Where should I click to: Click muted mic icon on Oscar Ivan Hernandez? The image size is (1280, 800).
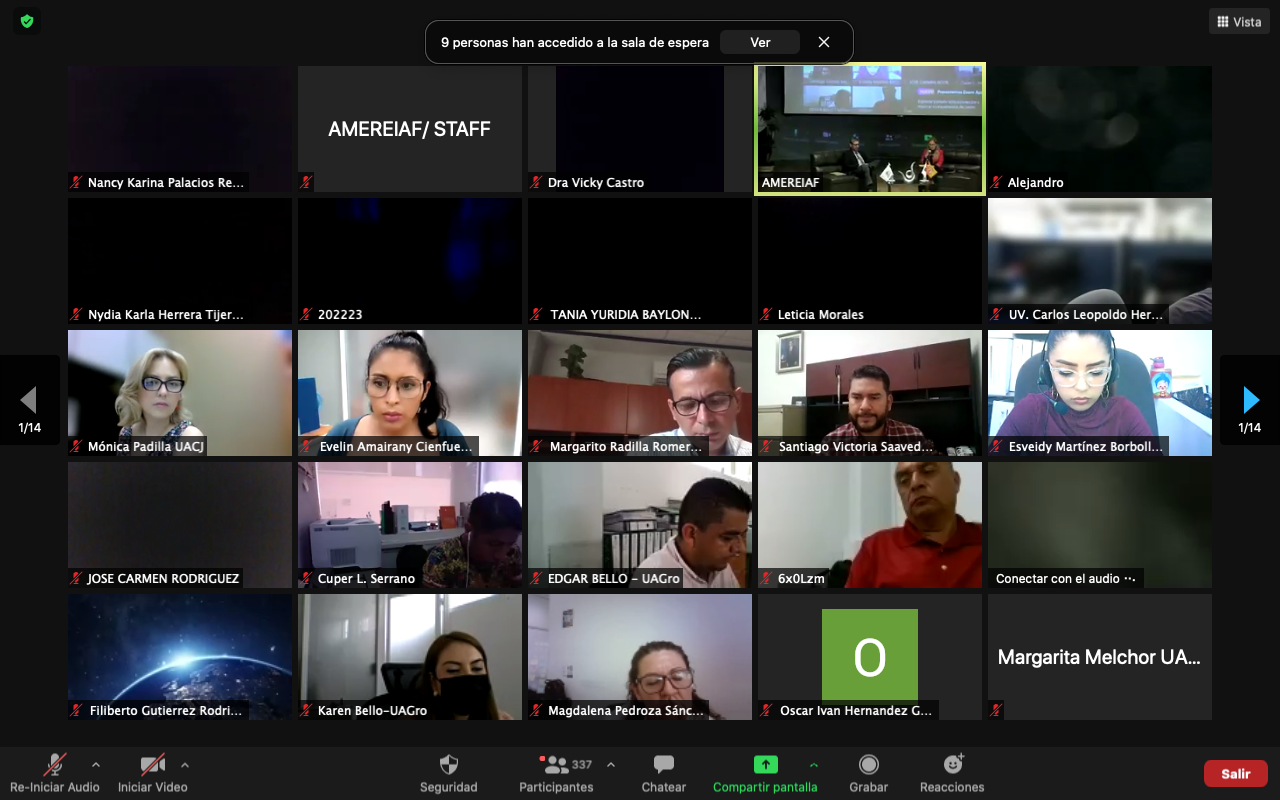[x=766, y=711]
